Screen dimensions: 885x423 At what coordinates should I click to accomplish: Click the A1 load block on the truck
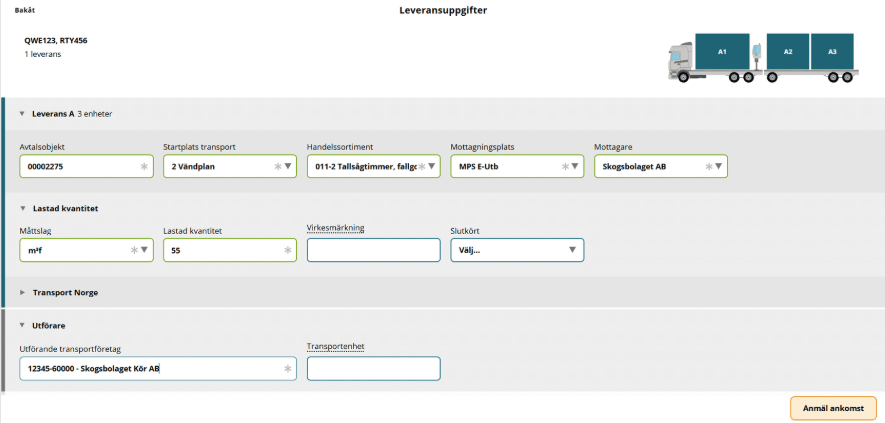coord(722,50)
